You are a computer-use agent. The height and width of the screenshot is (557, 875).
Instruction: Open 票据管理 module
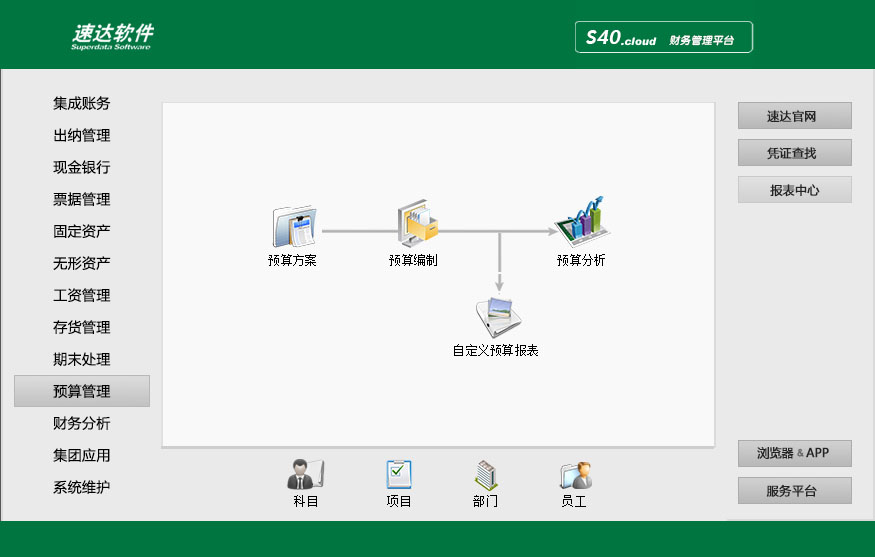point(81,199)
